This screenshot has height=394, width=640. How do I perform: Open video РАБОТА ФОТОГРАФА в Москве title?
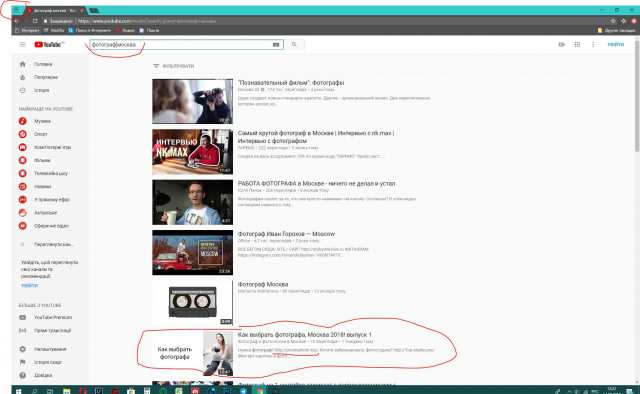pyautogui.click(x=316, y=184)
